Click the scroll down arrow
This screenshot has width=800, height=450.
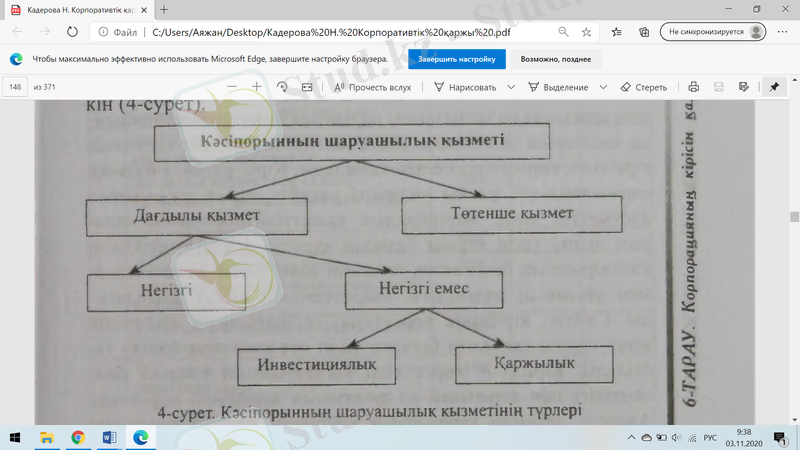(x=794, y=420)
